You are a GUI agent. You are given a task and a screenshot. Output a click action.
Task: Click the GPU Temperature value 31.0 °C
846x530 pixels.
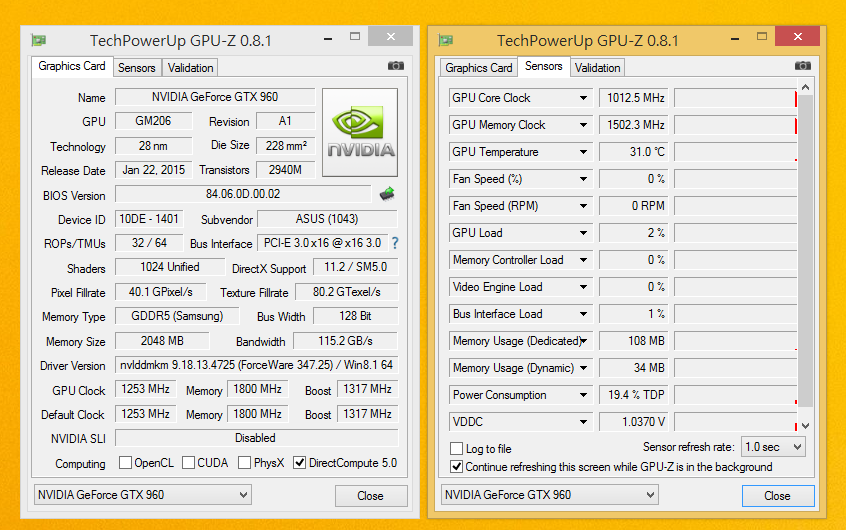(x=634, y=152)
